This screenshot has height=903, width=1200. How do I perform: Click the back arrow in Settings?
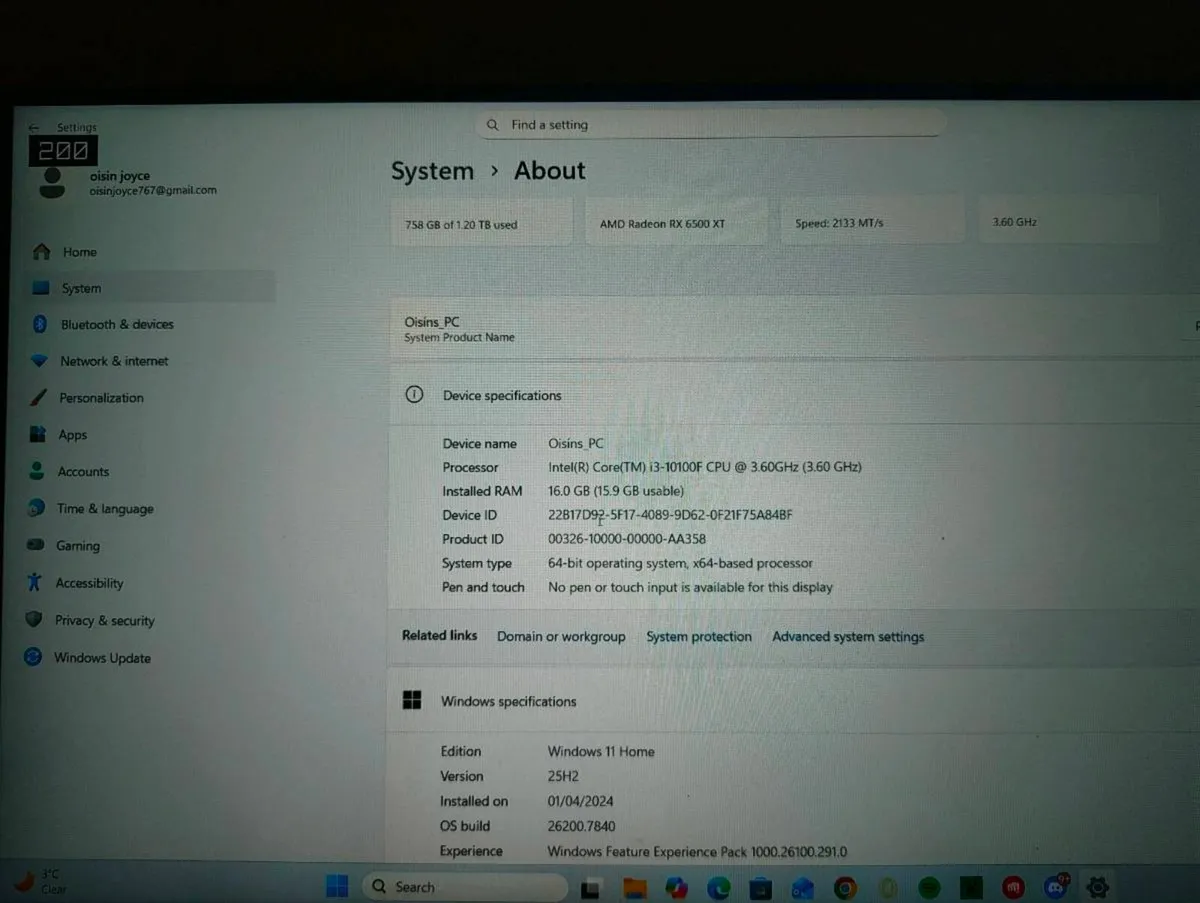(x=34, y=128)
